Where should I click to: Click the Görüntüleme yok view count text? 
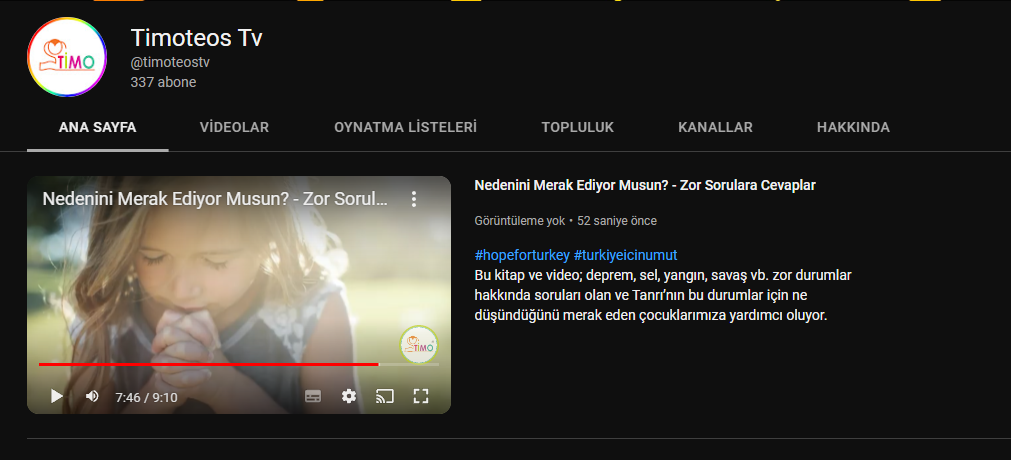[520, 221]
